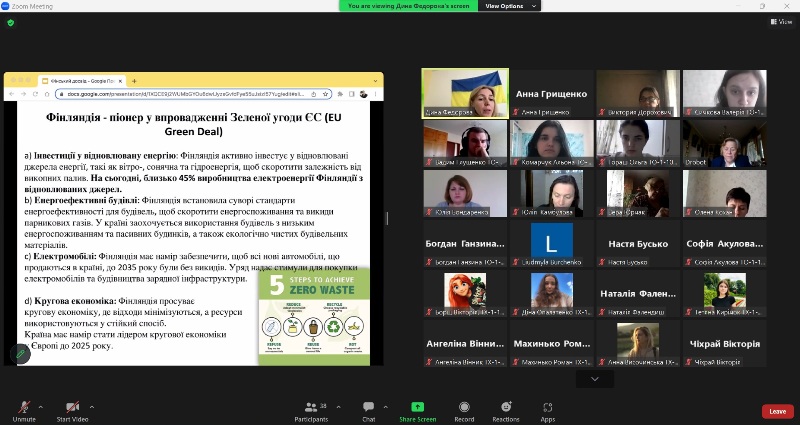Screen dimensions: 800x425
Task: Click the annotation pencil icon on slide
Action: [x=21, y=353]
